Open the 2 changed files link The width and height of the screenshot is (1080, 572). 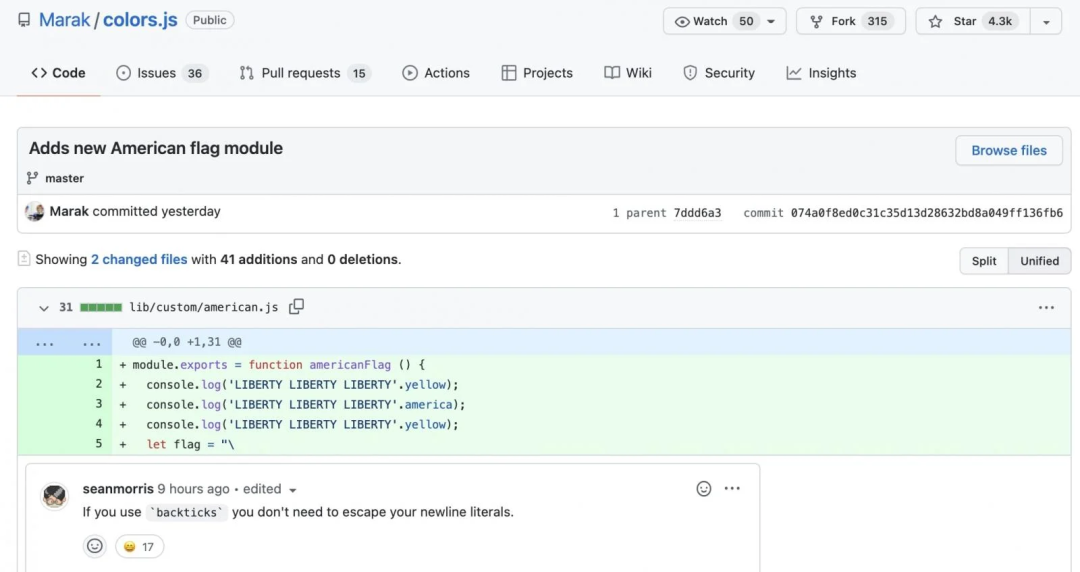point(139,260)
